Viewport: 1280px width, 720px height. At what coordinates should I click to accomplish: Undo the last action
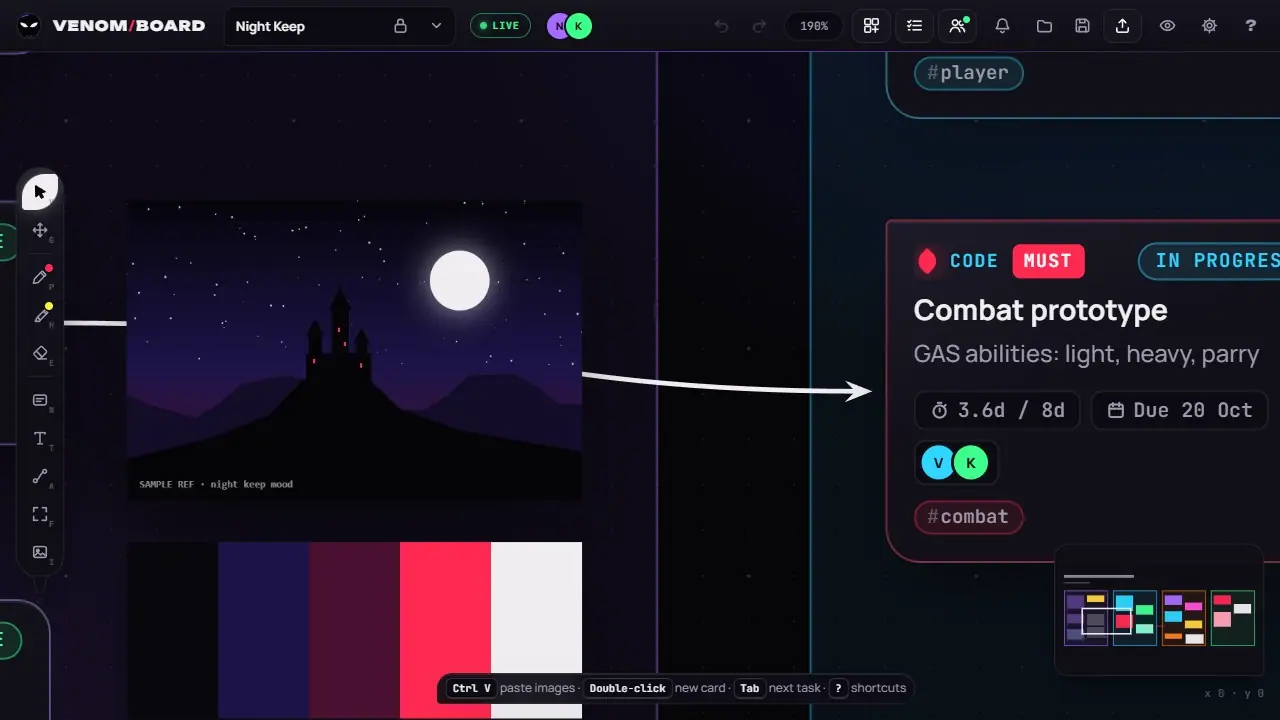(721, 26)
